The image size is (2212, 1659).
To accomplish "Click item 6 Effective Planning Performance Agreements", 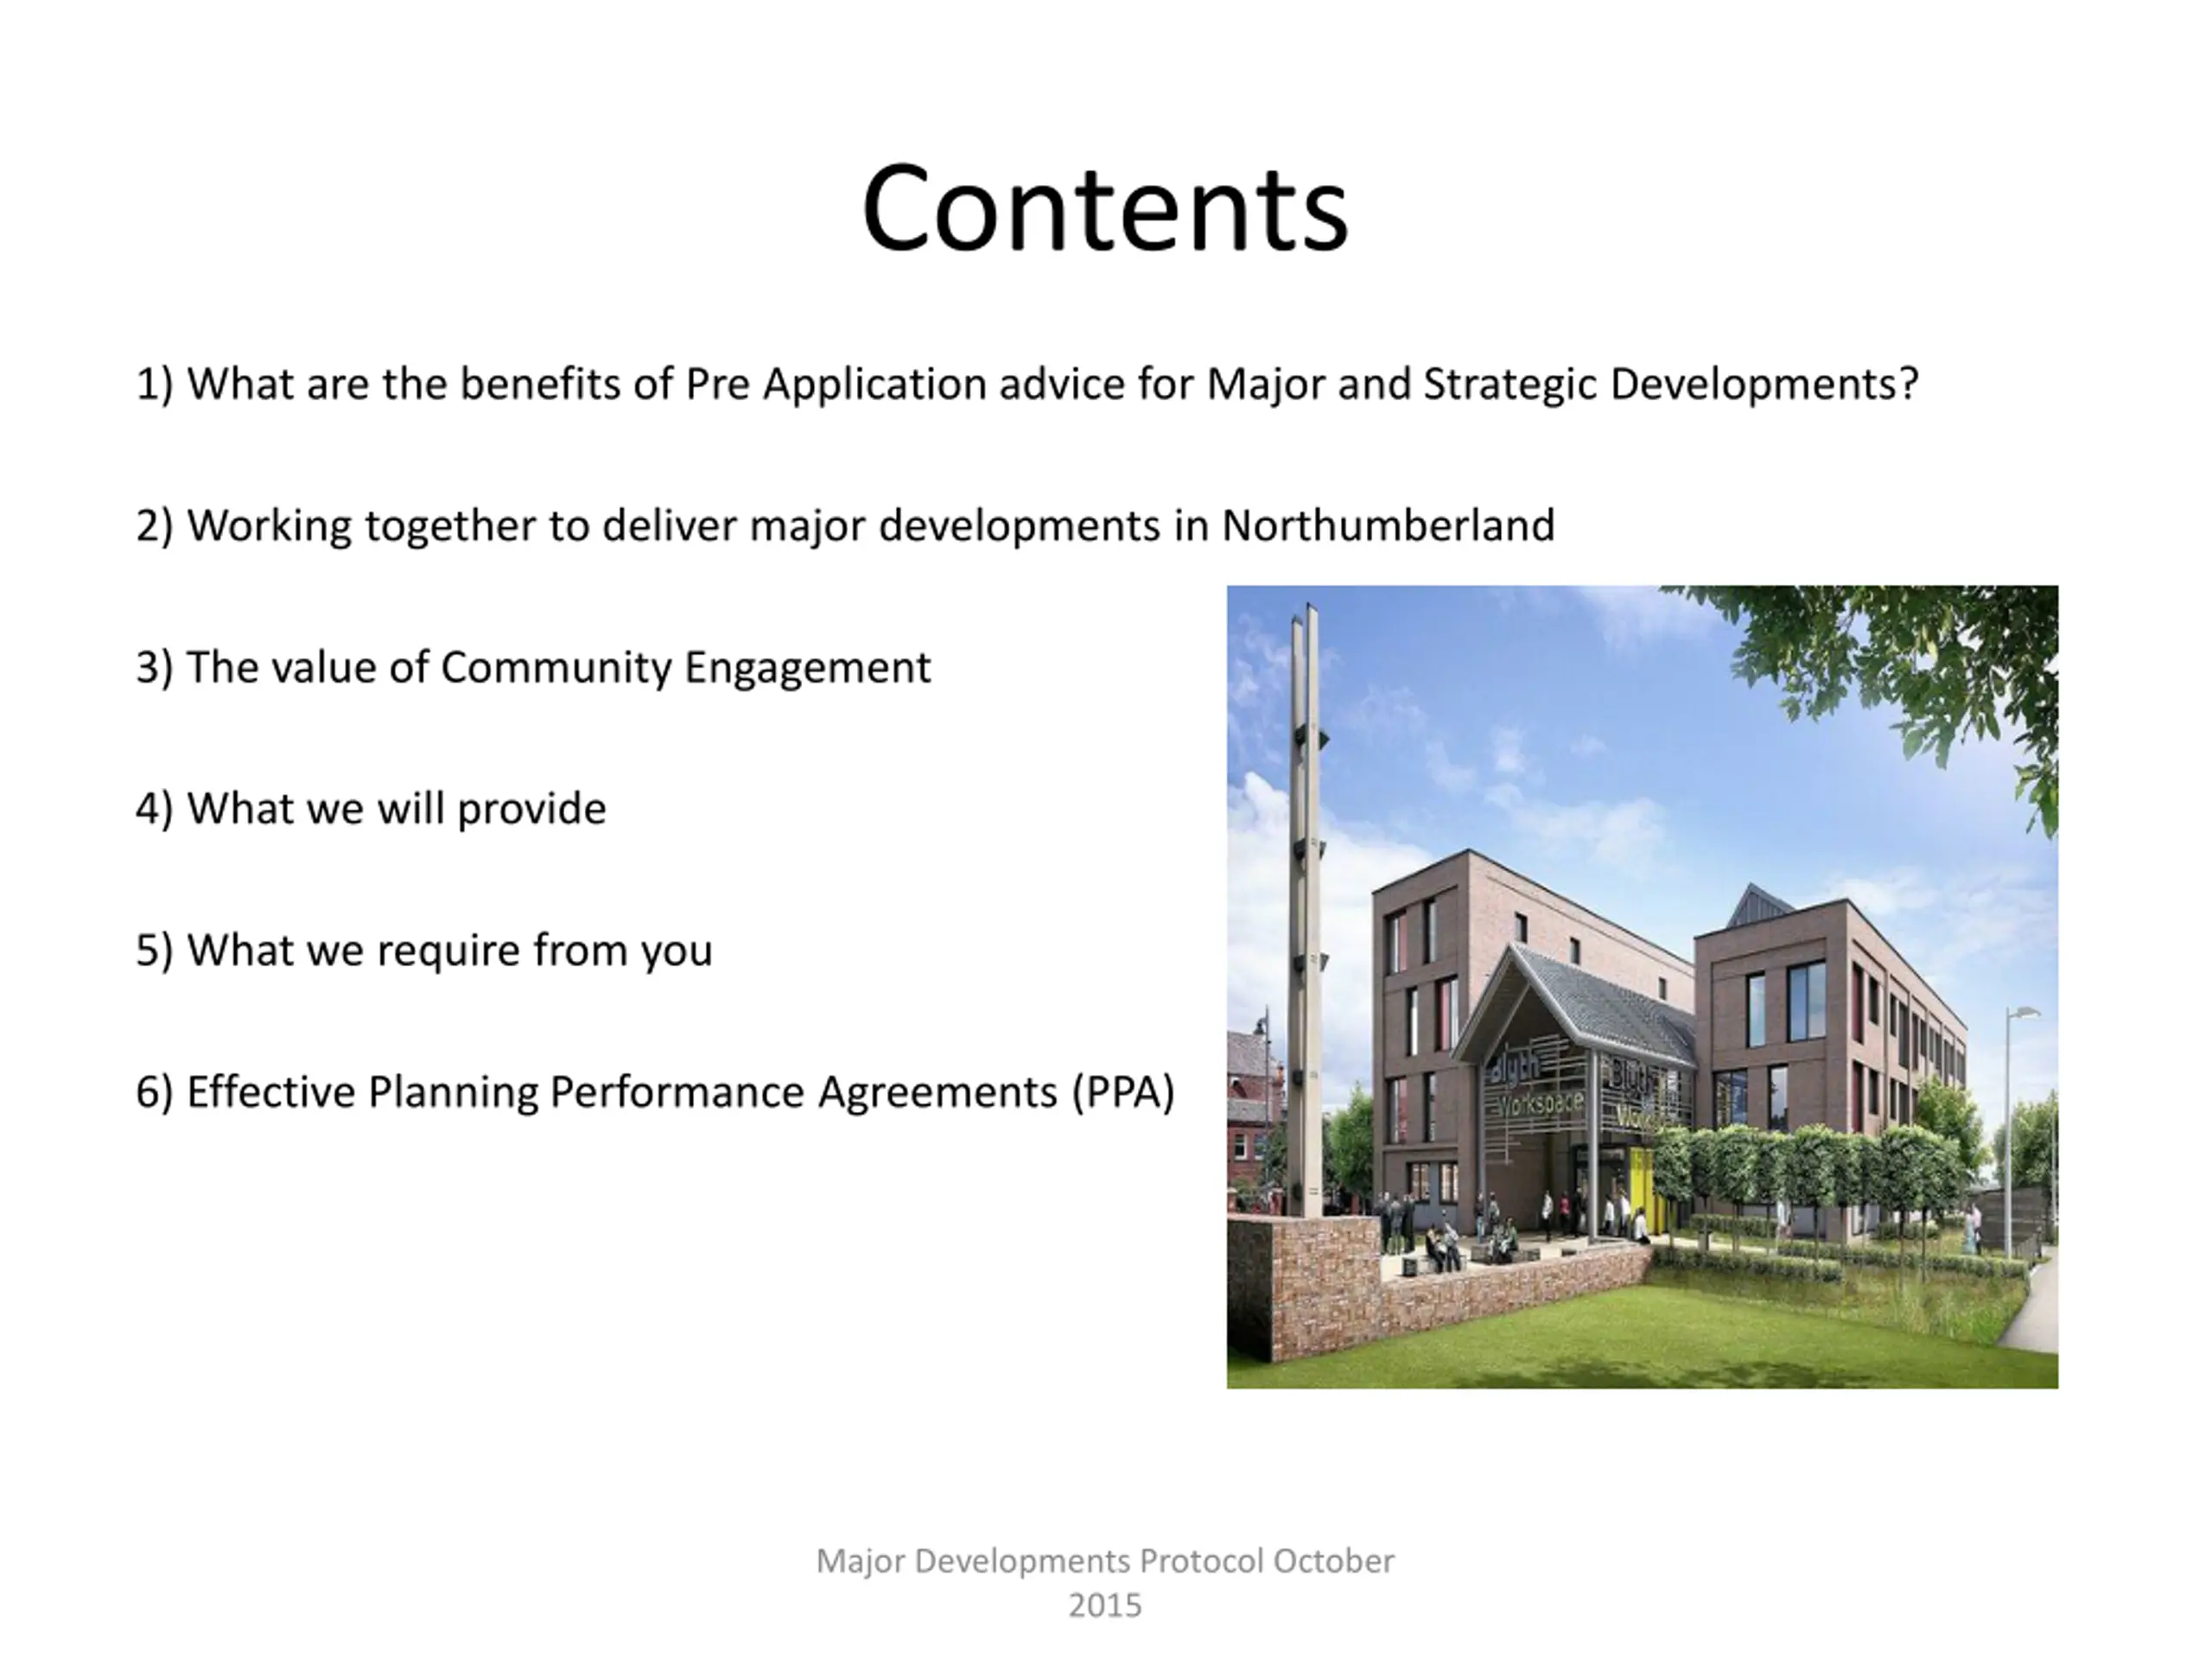I will (655, 1092).
